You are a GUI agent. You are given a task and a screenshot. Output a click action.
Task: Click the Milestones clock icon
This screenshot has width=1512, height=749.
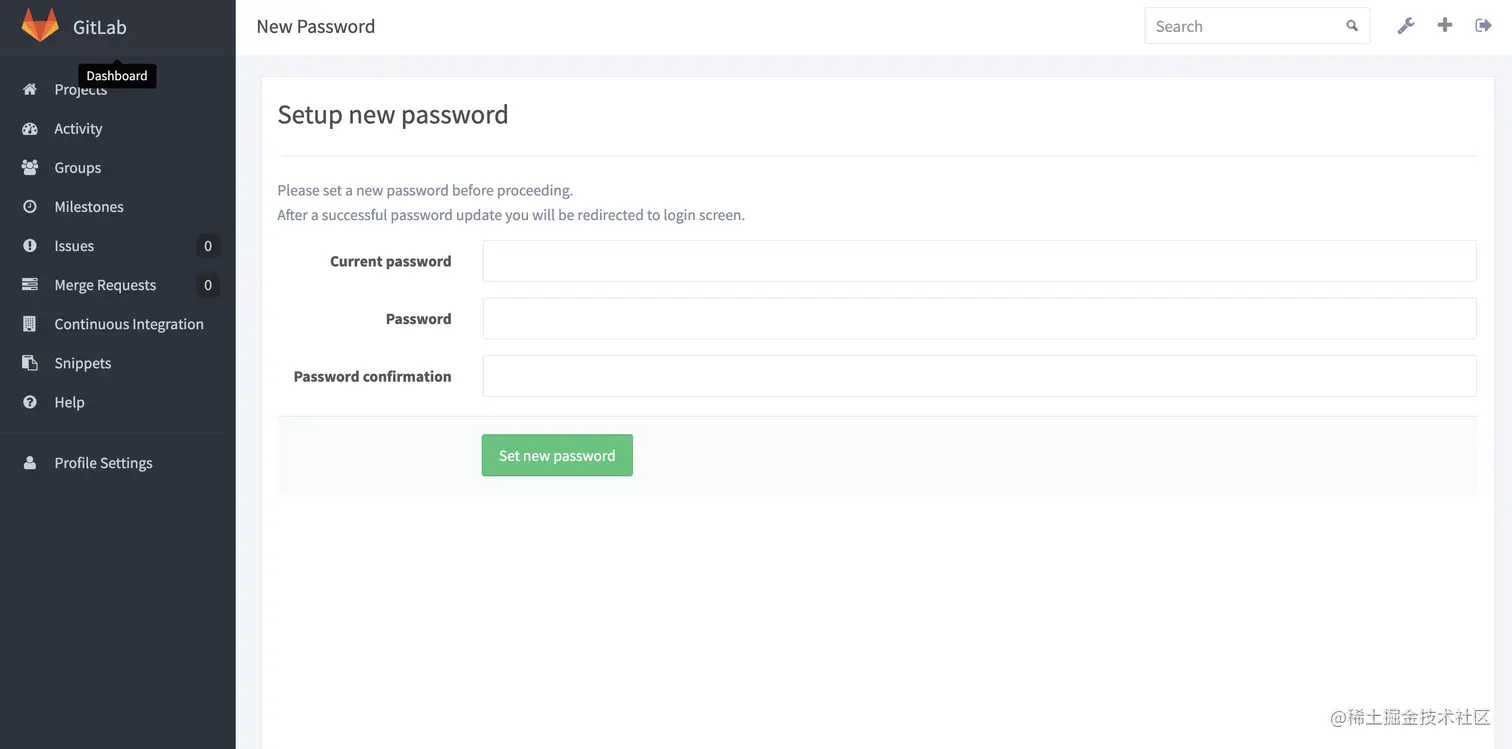coord(29,206)
